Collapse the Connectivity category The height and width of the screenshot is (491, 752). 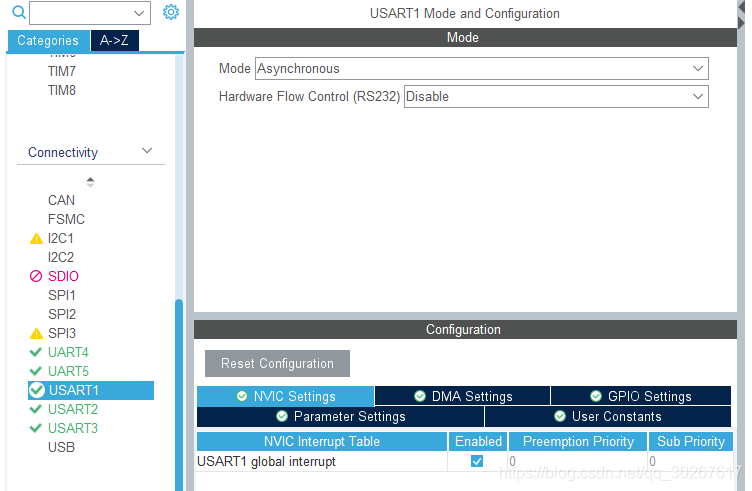147,151
